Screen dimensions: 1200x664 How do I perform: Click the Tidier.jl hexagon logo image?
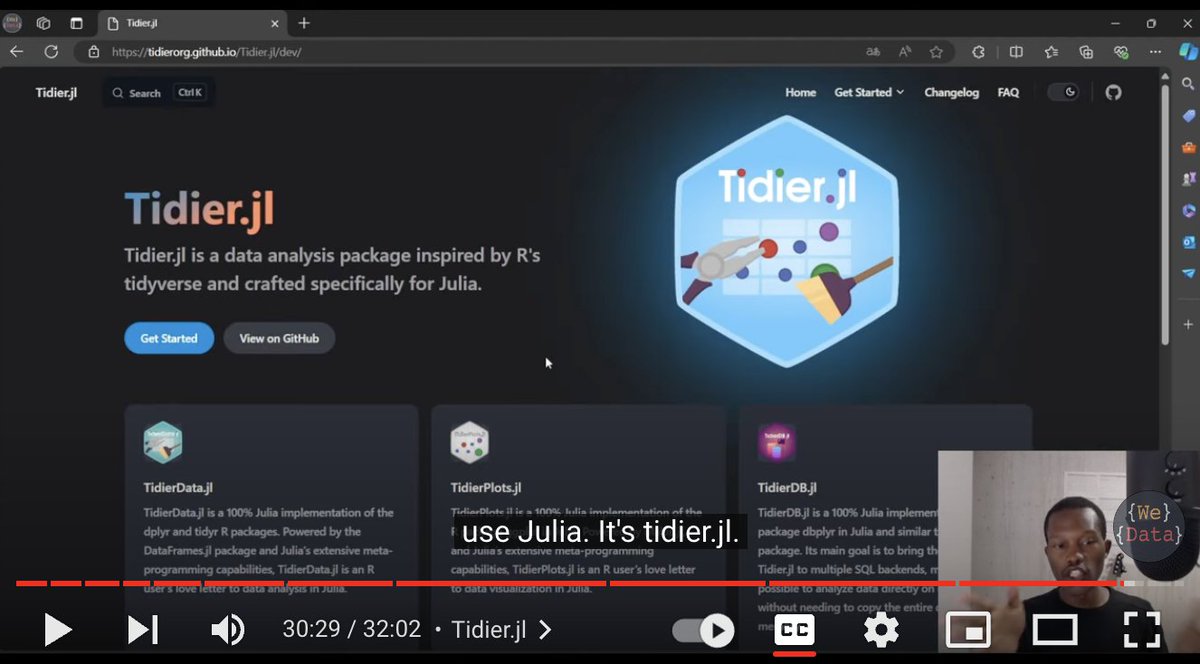pyautogui.click(x=787, y=240)
